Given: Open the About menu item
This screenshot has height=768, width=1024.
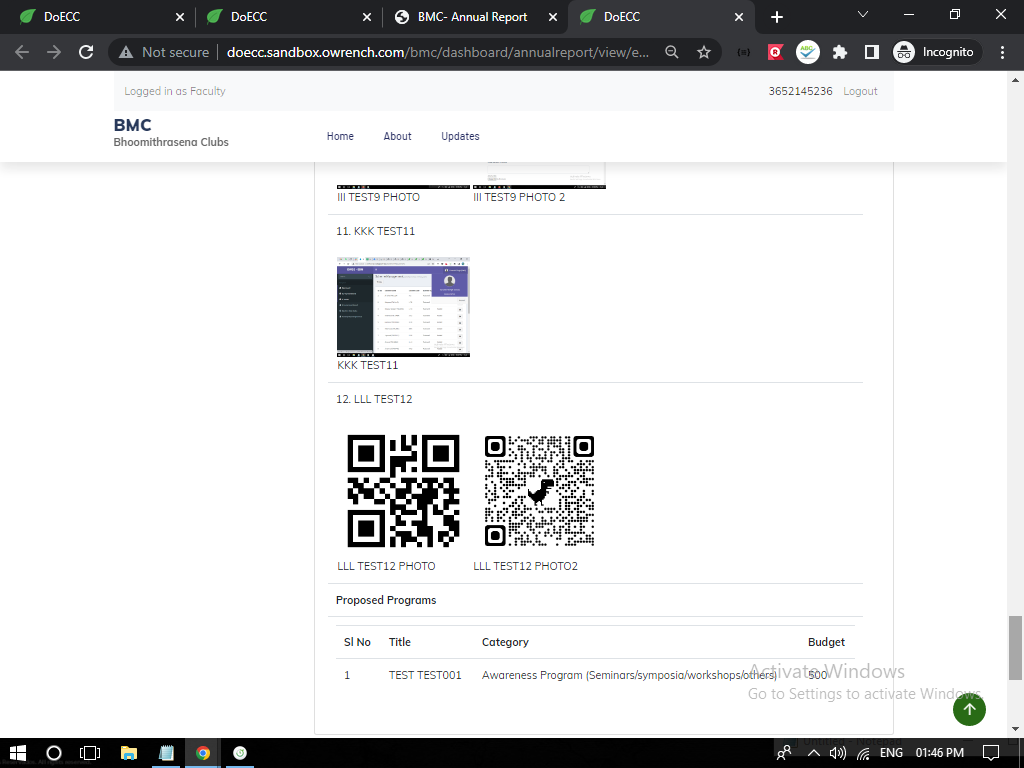Looking at the screenshot, I should [397, 136].
